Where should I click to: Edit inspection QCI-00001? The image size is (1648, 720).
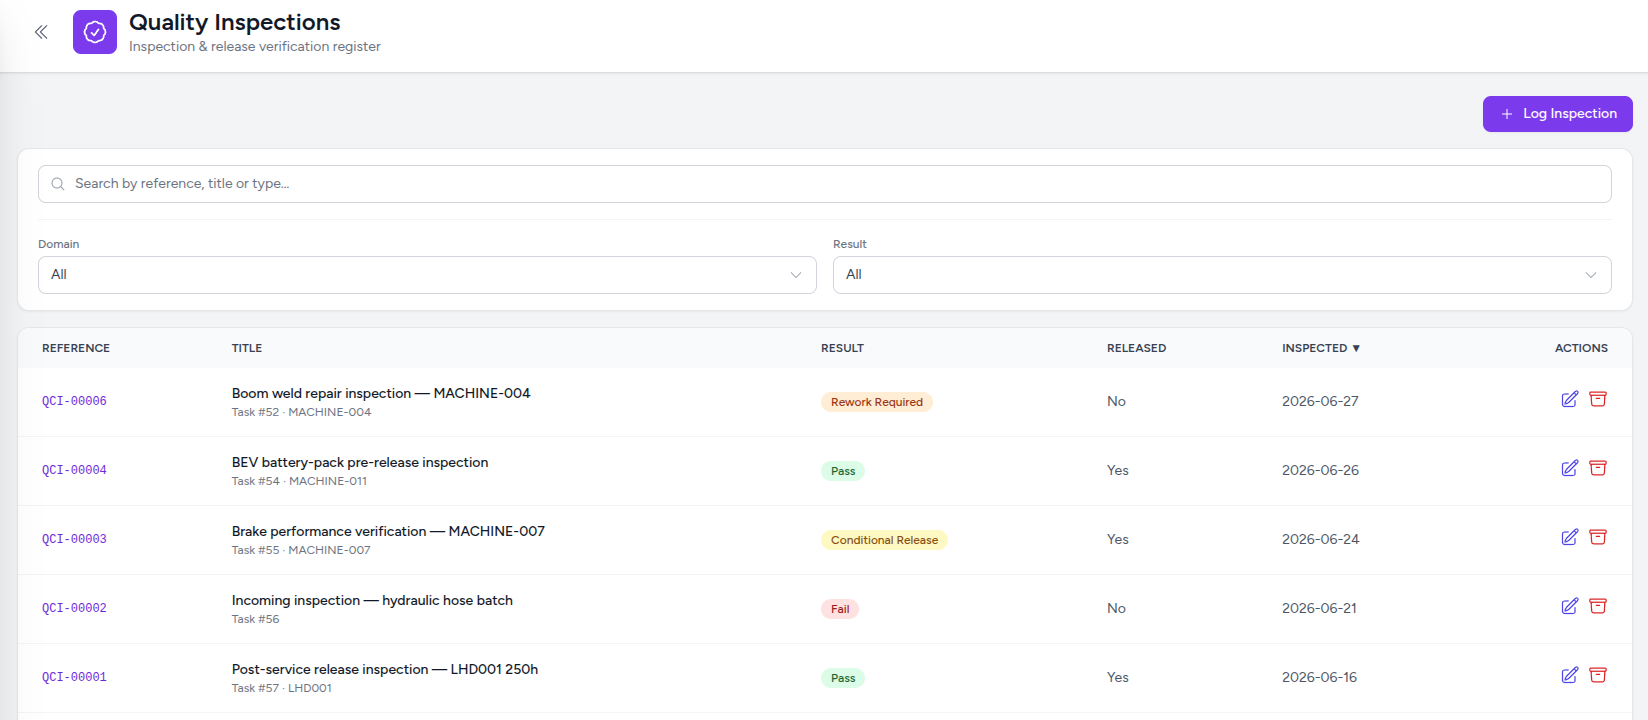(1570, 675)
